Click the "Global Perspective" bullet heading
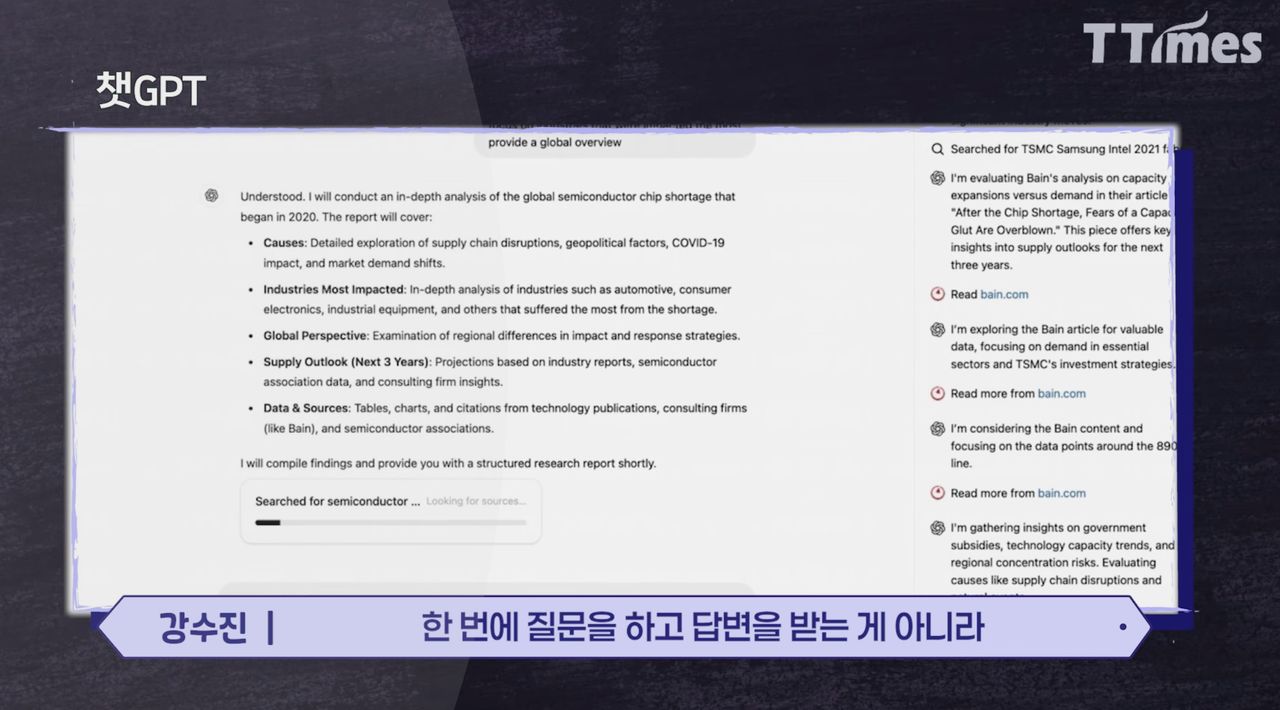This screenshot has height=710, width=1280. [315, 335]
